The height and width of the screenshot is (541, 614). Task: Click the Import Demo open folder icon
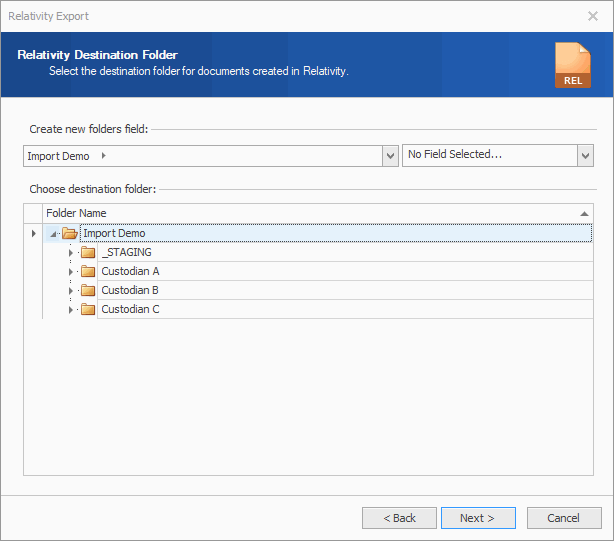(x=70, y=233)
